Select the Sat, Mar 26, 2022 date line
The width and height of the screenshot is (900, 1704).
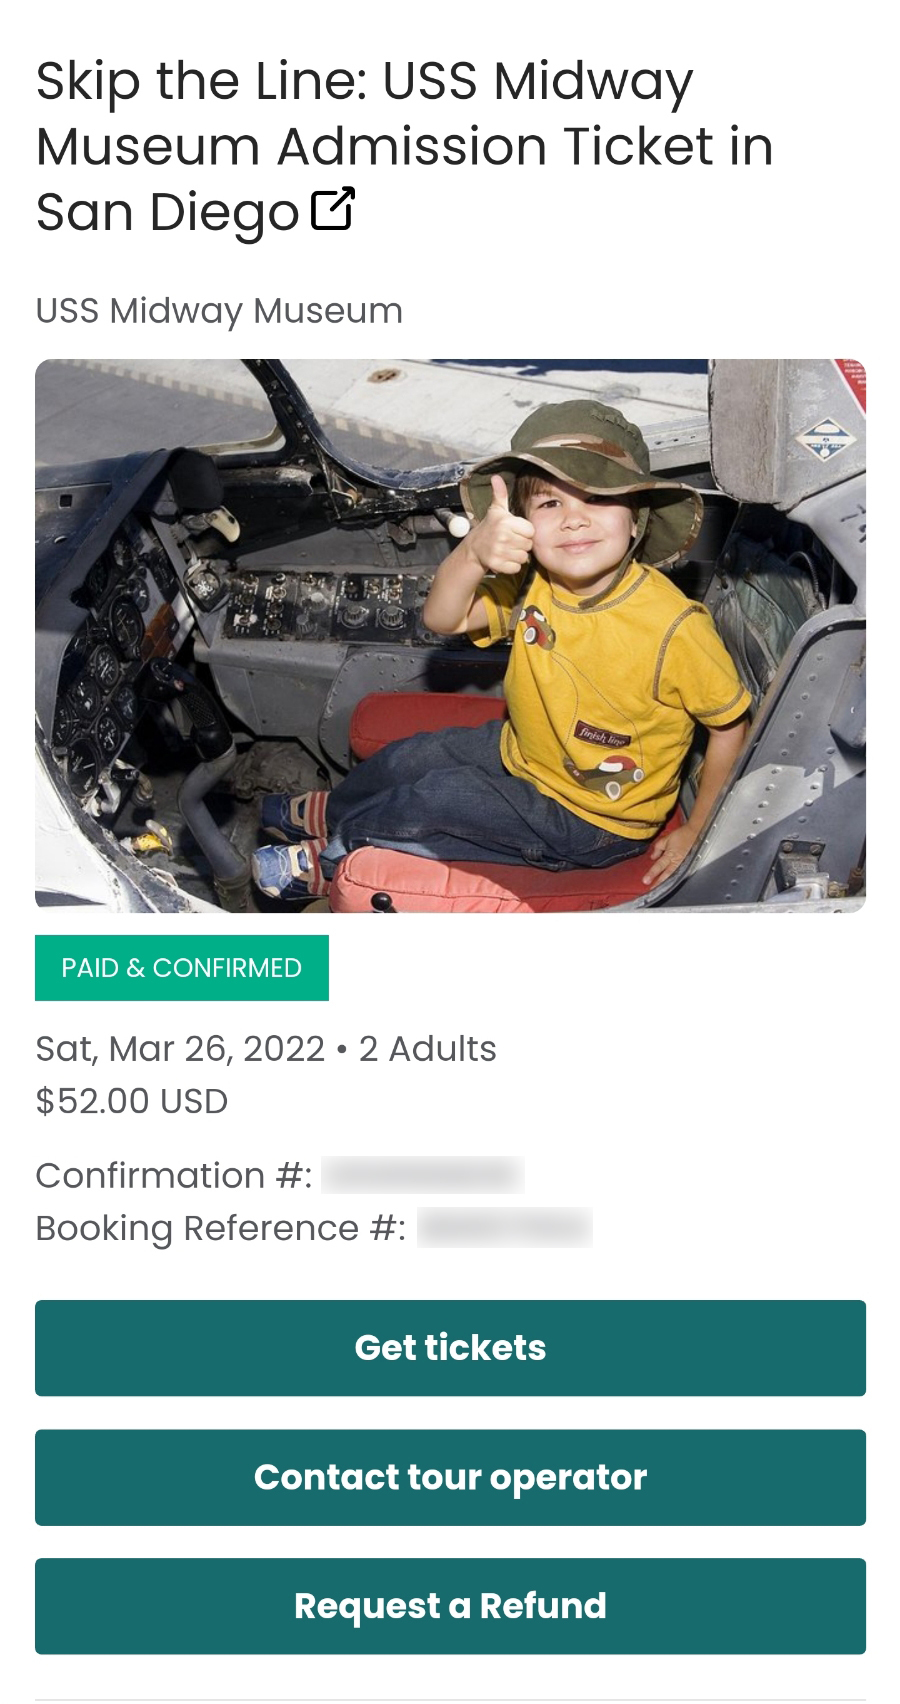click(180, 1049)
